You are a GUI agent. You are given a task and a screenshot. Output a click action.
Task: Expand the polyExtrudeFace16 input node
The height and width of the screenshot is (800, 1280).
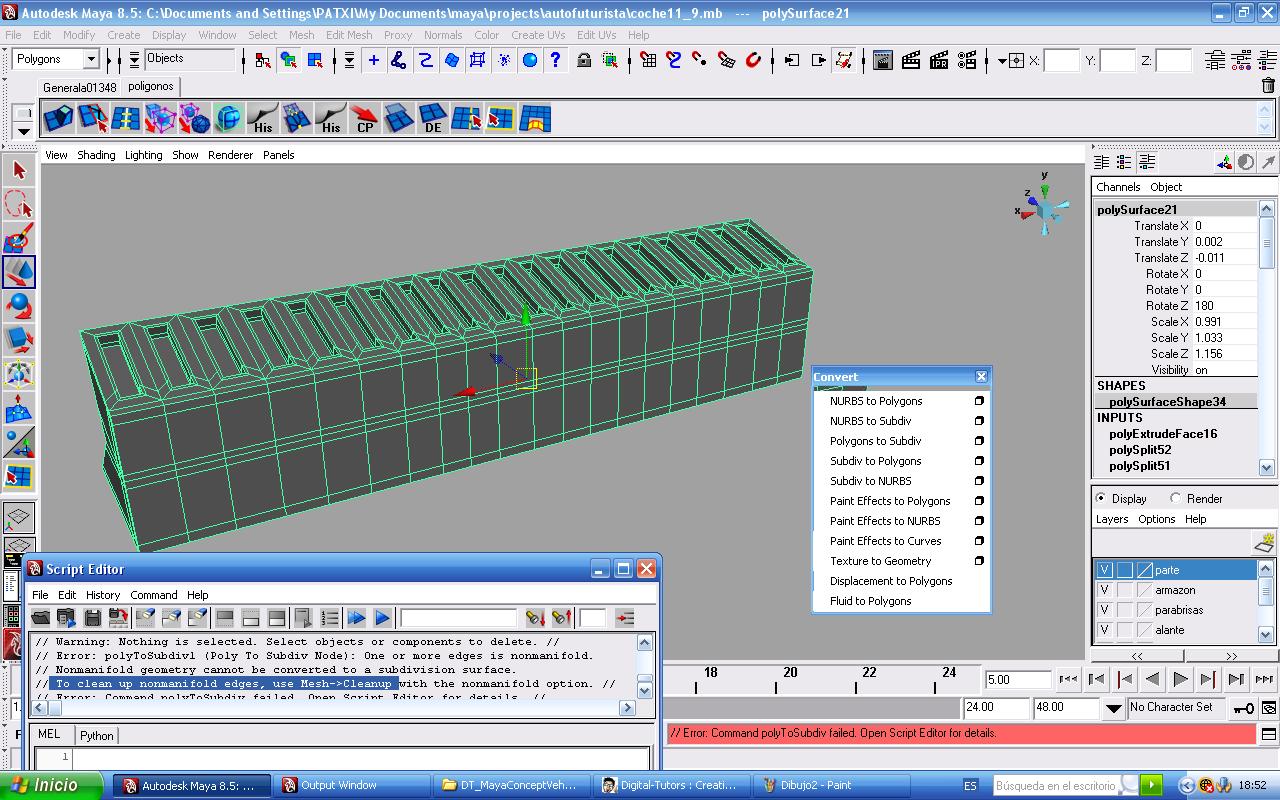(x=1163, y=434)
